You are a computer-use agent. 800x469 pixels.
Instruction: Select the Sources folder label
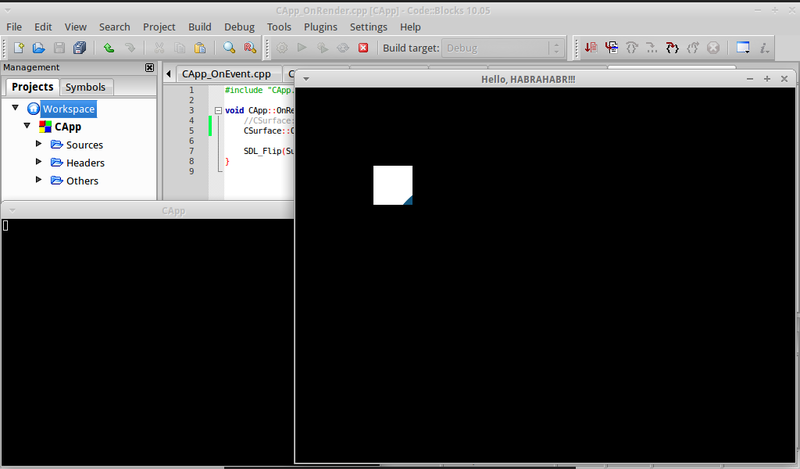pos(84,145)
